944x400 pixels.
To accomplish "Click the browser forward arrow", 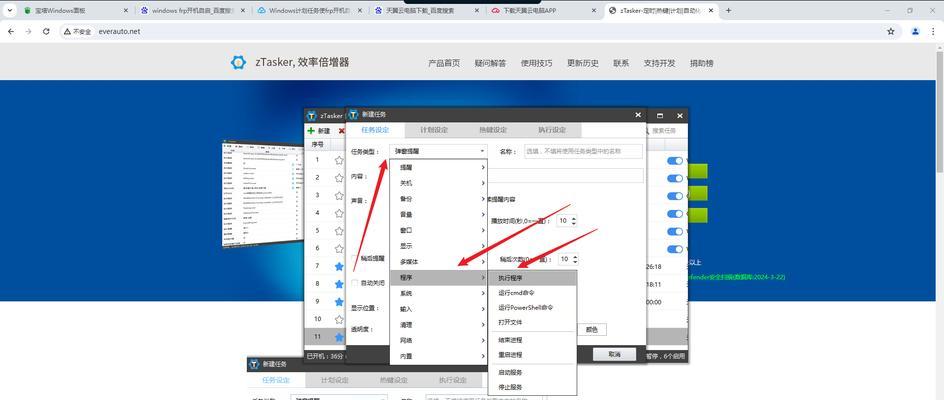I will coord(28,31).
